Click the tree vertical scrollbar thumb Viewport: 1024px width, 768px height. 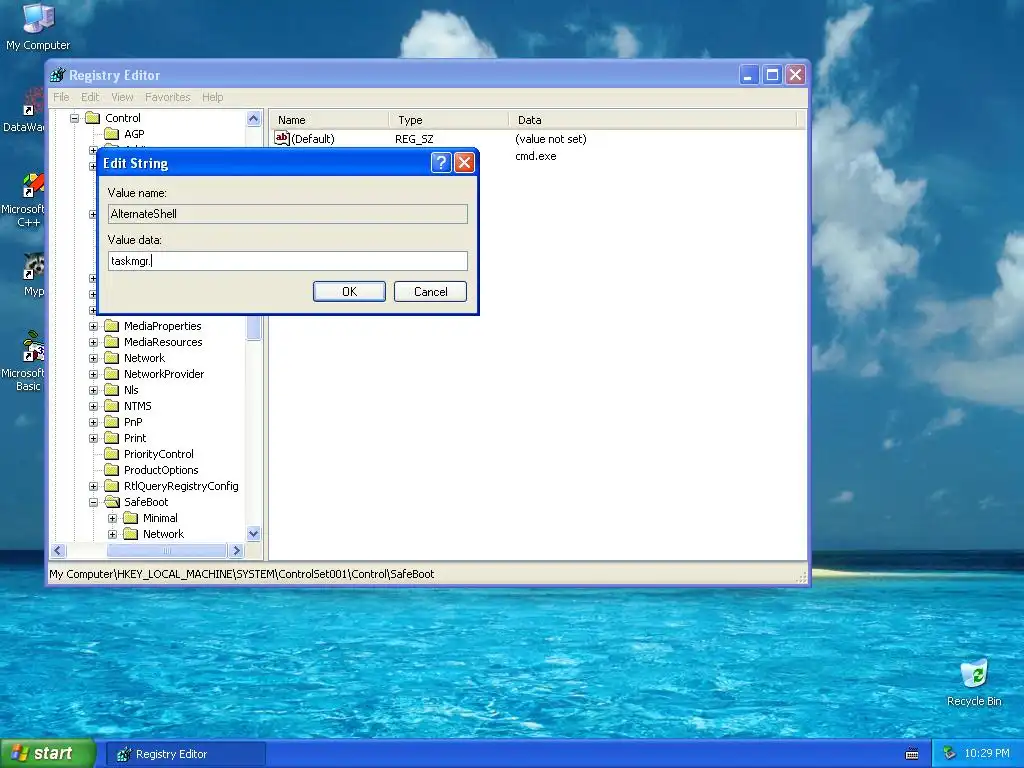click(253, 327)
